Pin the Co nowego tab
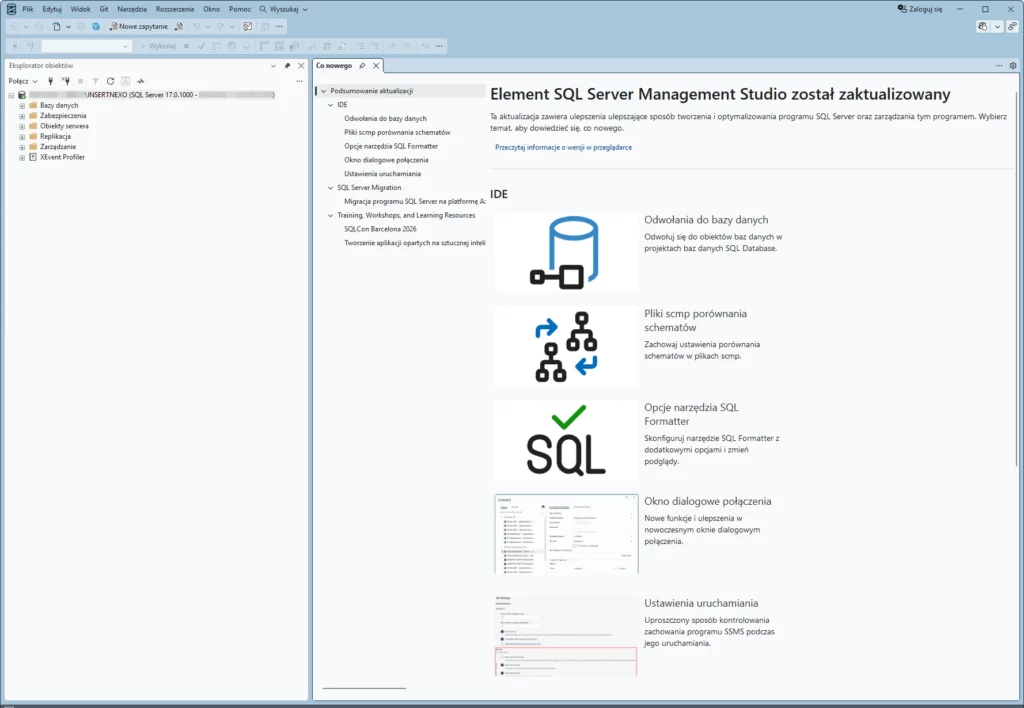 (x=362, y=65)
